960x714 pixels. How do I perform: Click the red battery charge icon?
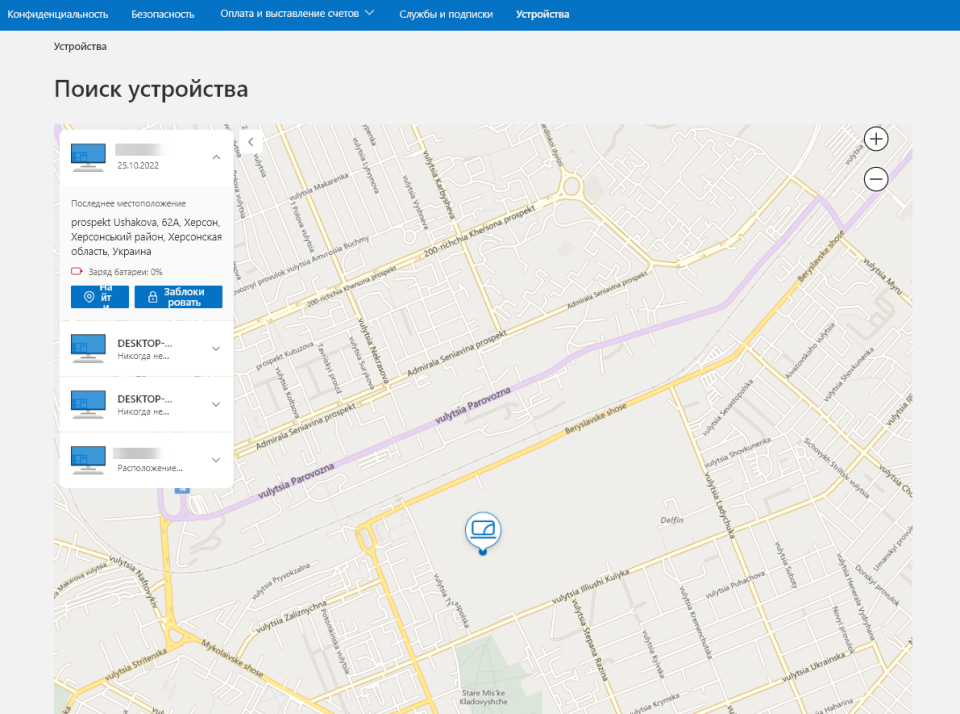(x=76, y=272)
